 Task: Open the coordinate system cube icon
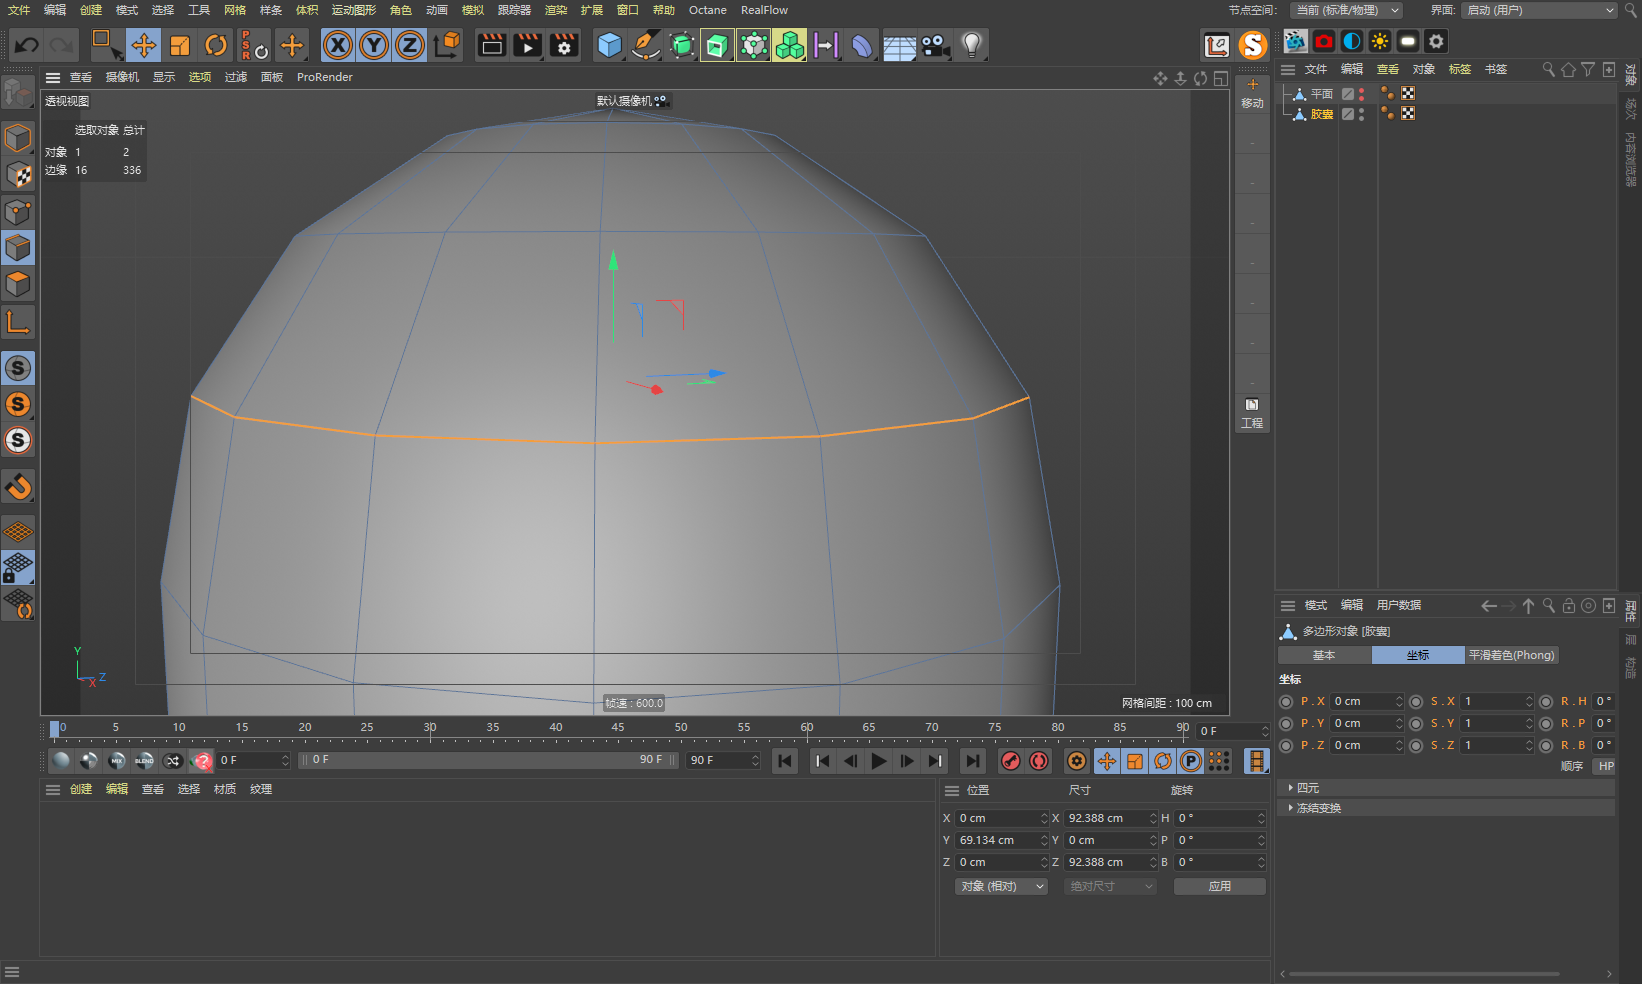point(448,45)
